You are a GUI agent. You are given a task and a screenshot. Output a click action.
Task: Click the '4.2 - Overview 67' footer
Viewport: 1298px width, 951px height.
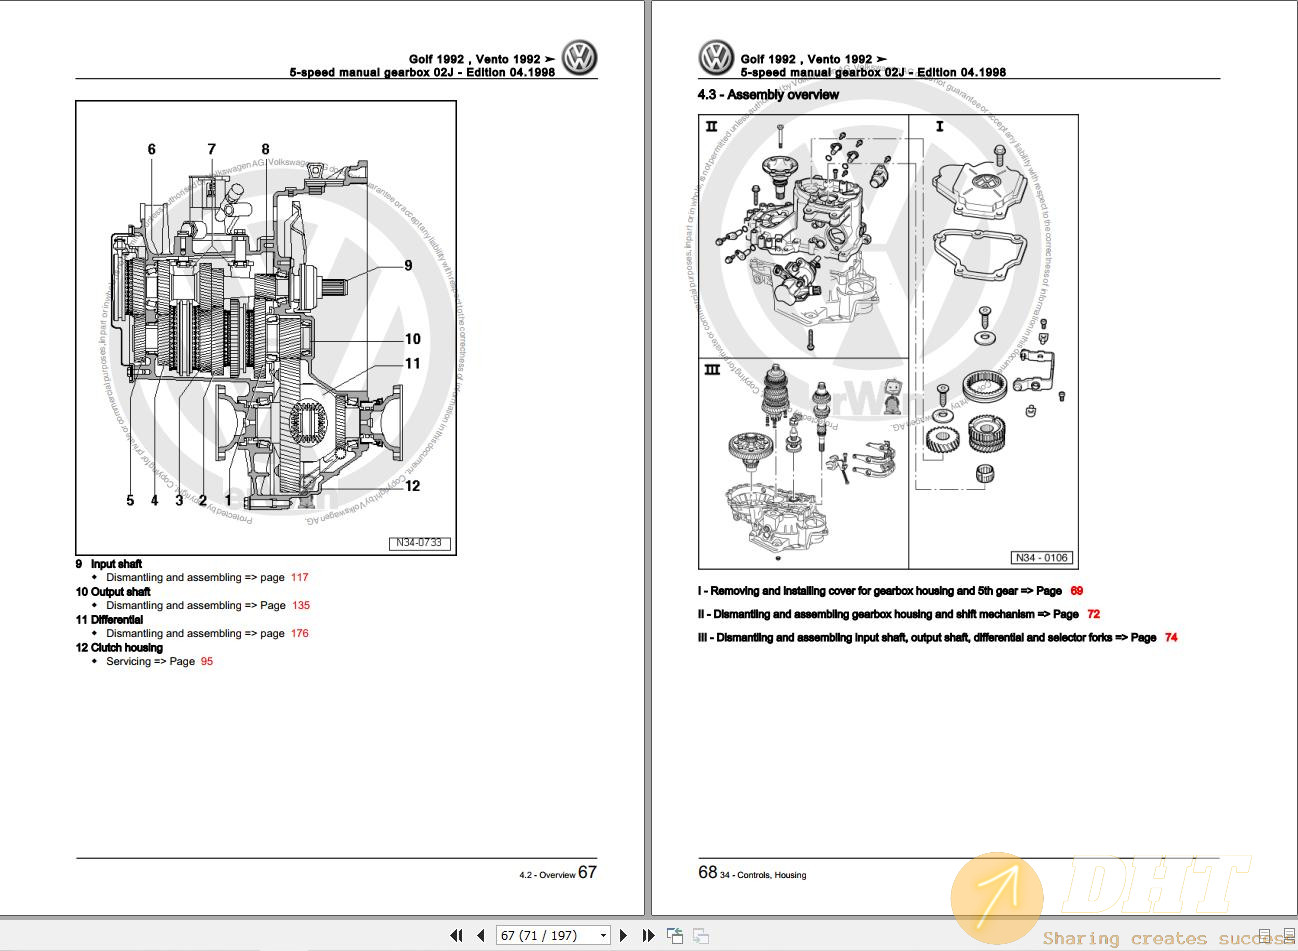(557, 873)
